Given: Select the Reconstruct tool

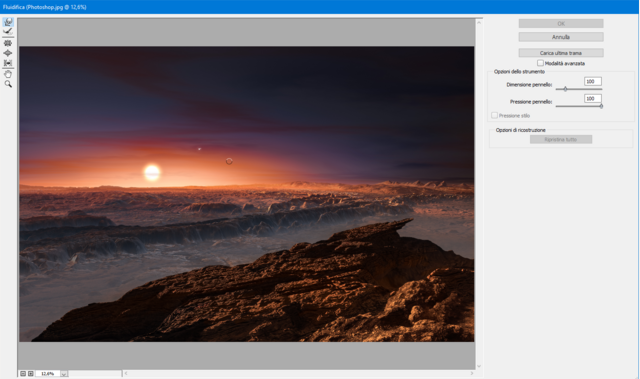Looking at the screenshot, I should tap(8, 32).
